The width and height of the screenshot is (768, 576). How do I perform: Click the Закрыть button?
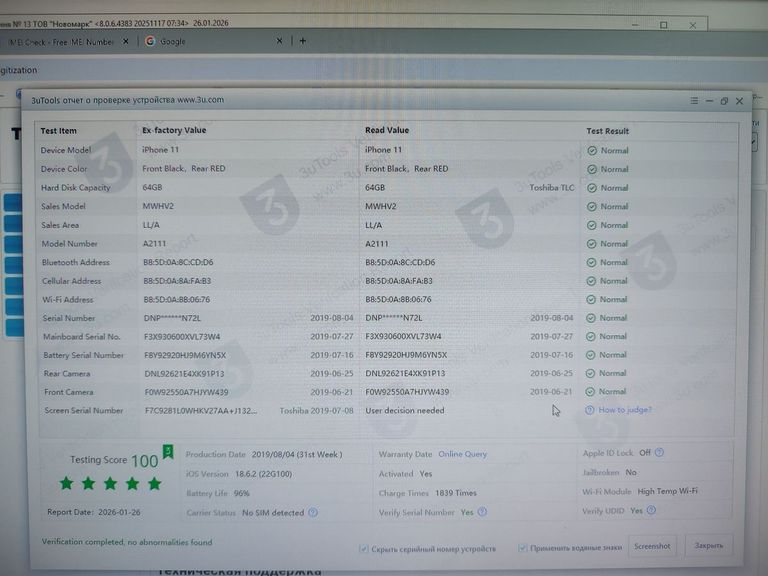point(708,546)
